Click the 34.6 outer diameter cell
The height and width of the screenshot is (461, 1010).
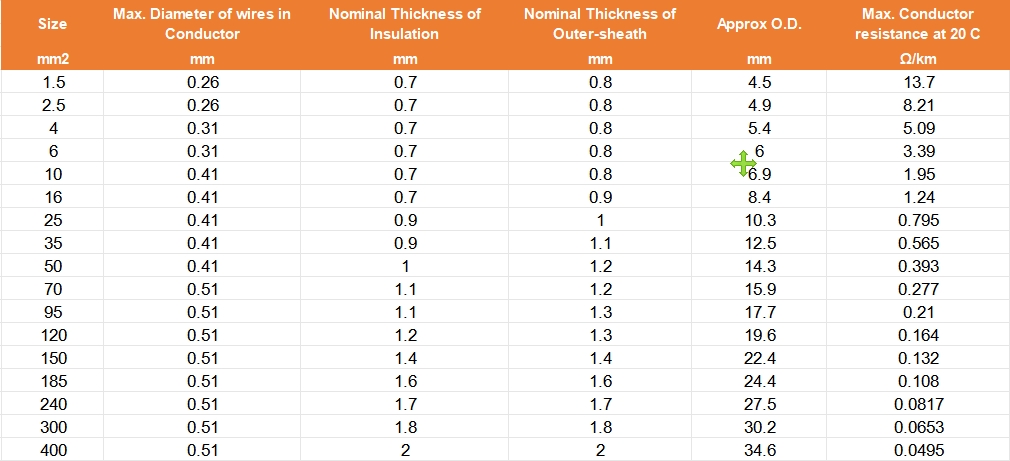[x=760, y=450]
